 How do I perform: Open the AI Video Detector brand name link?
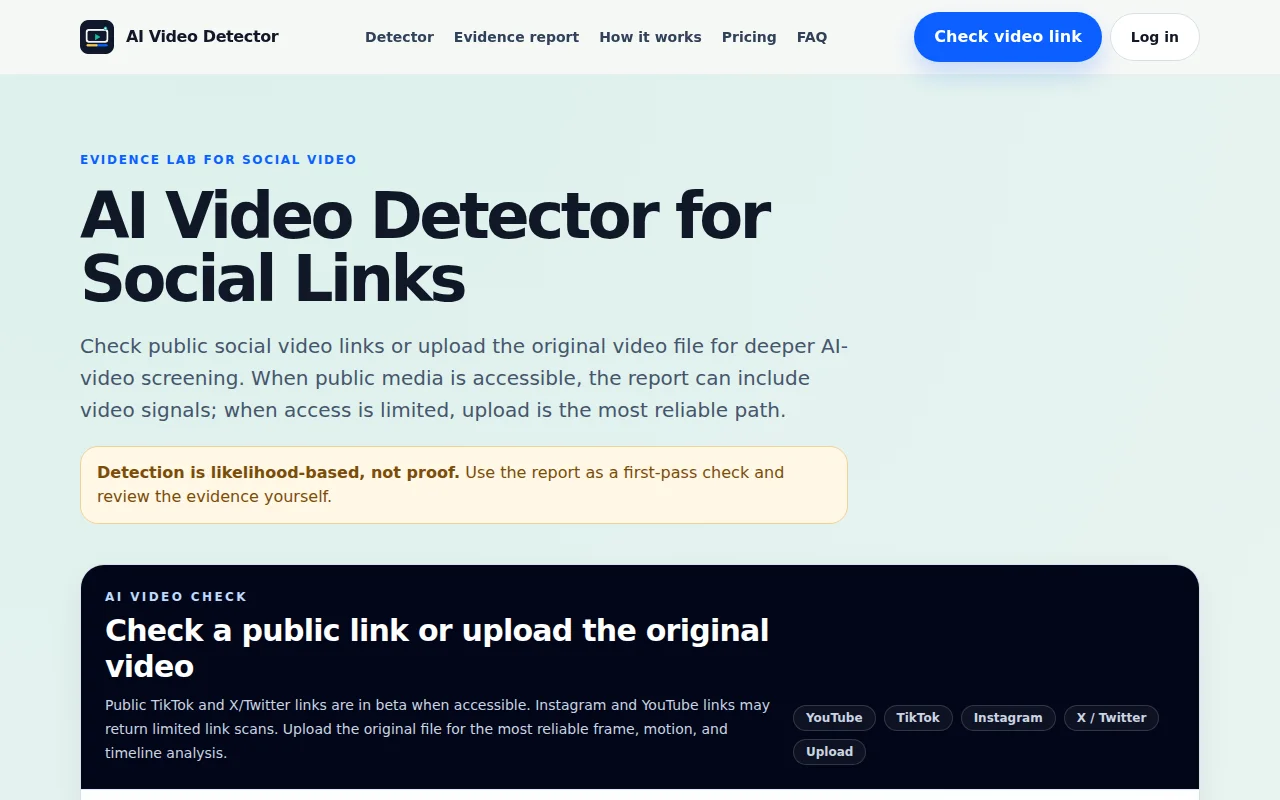[x=202, y=37]
